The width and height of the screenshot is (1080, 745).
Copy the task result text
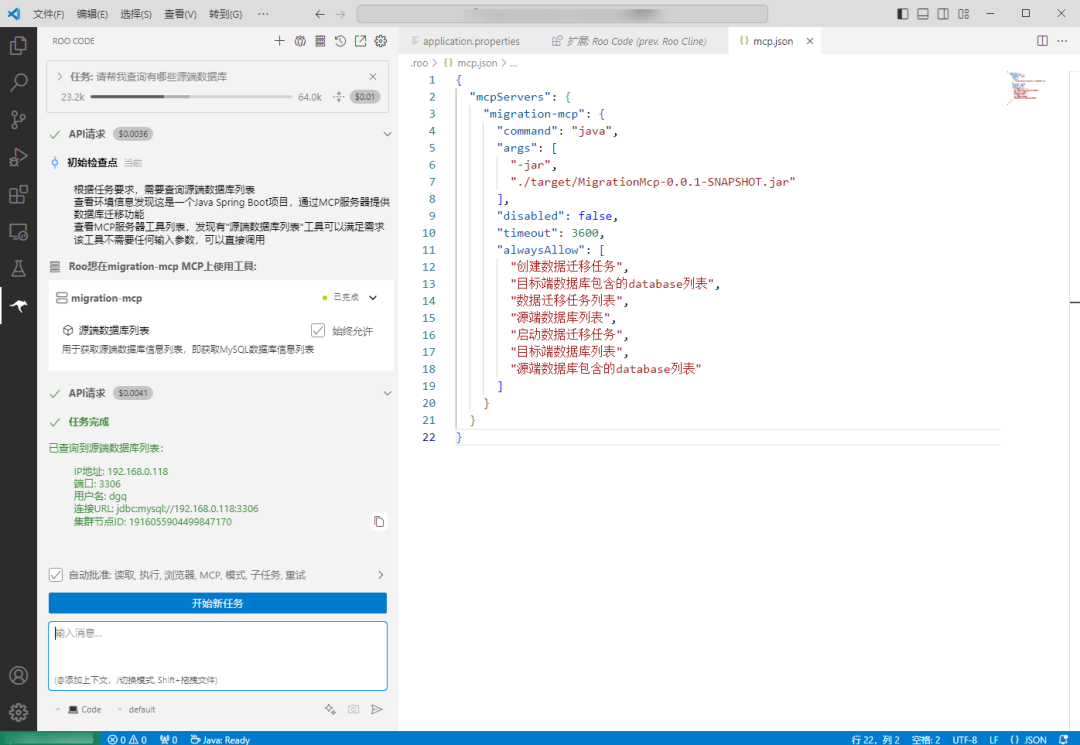click(379, 521)
